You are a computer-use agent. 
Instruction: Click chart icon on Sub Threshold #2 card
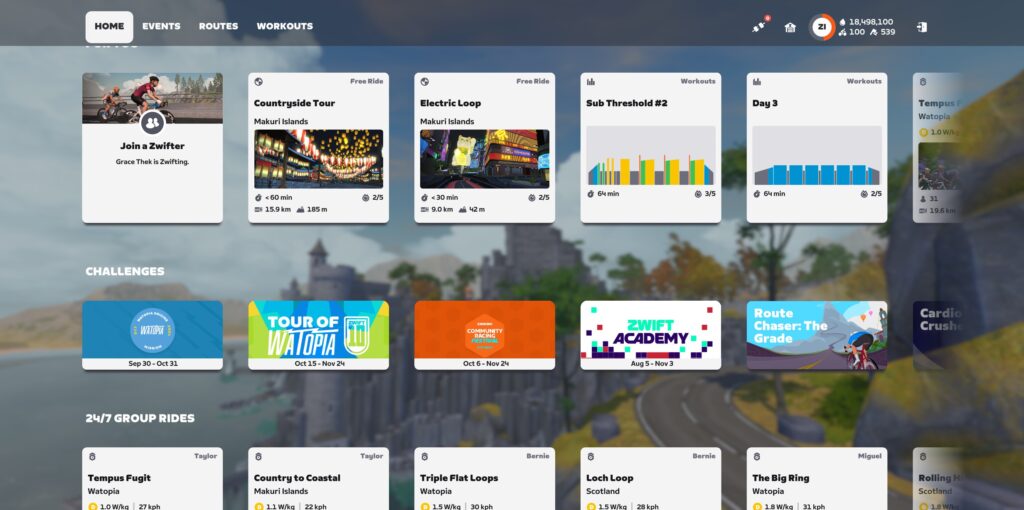(x=591, y=82)
